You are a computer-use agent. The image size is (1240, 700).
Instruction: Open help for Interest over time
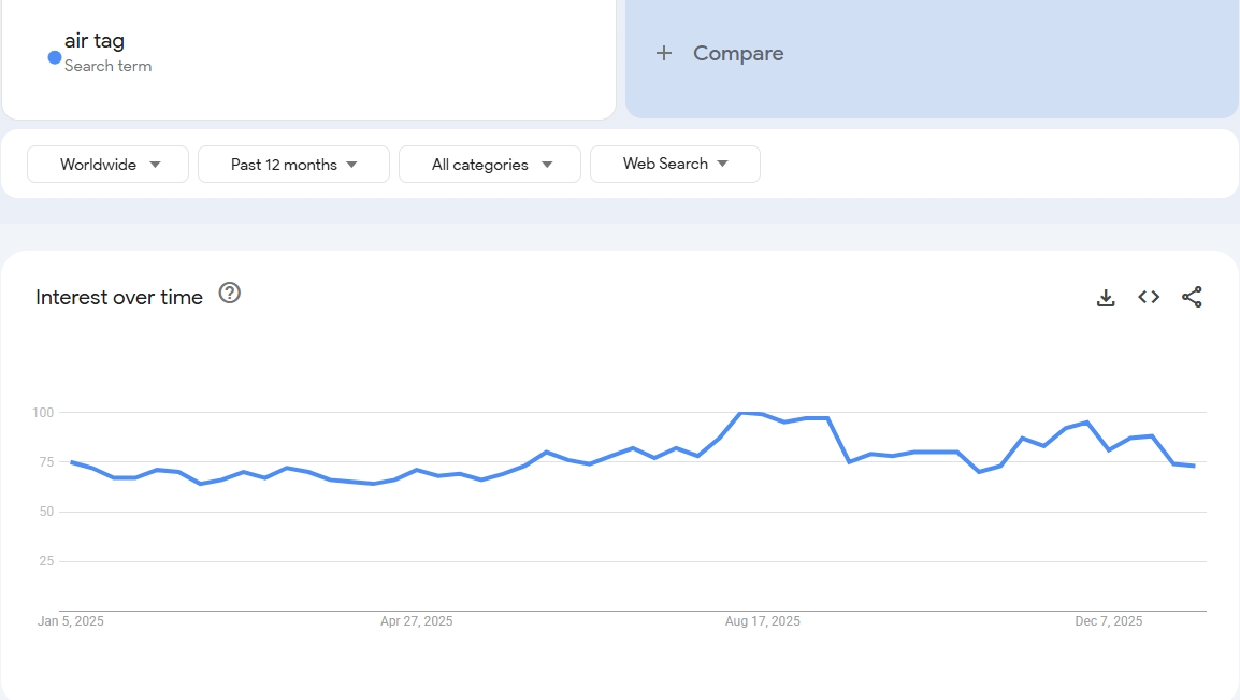[x=230, y=293]
